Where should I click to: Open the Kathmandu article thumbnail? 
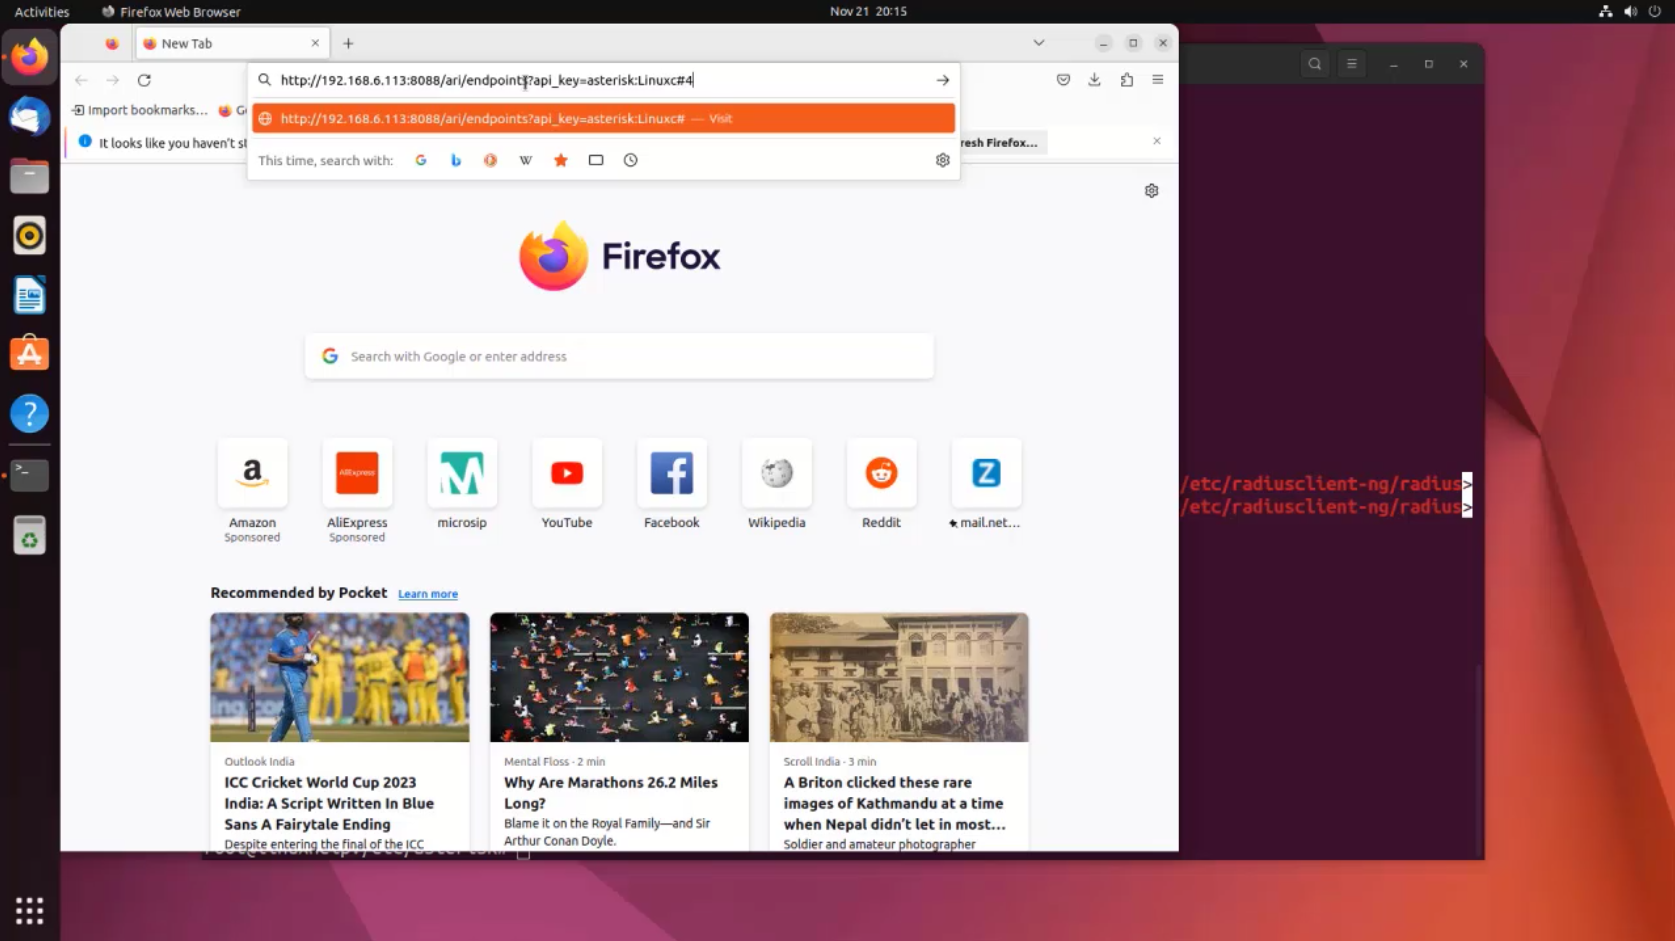point(899,677)
